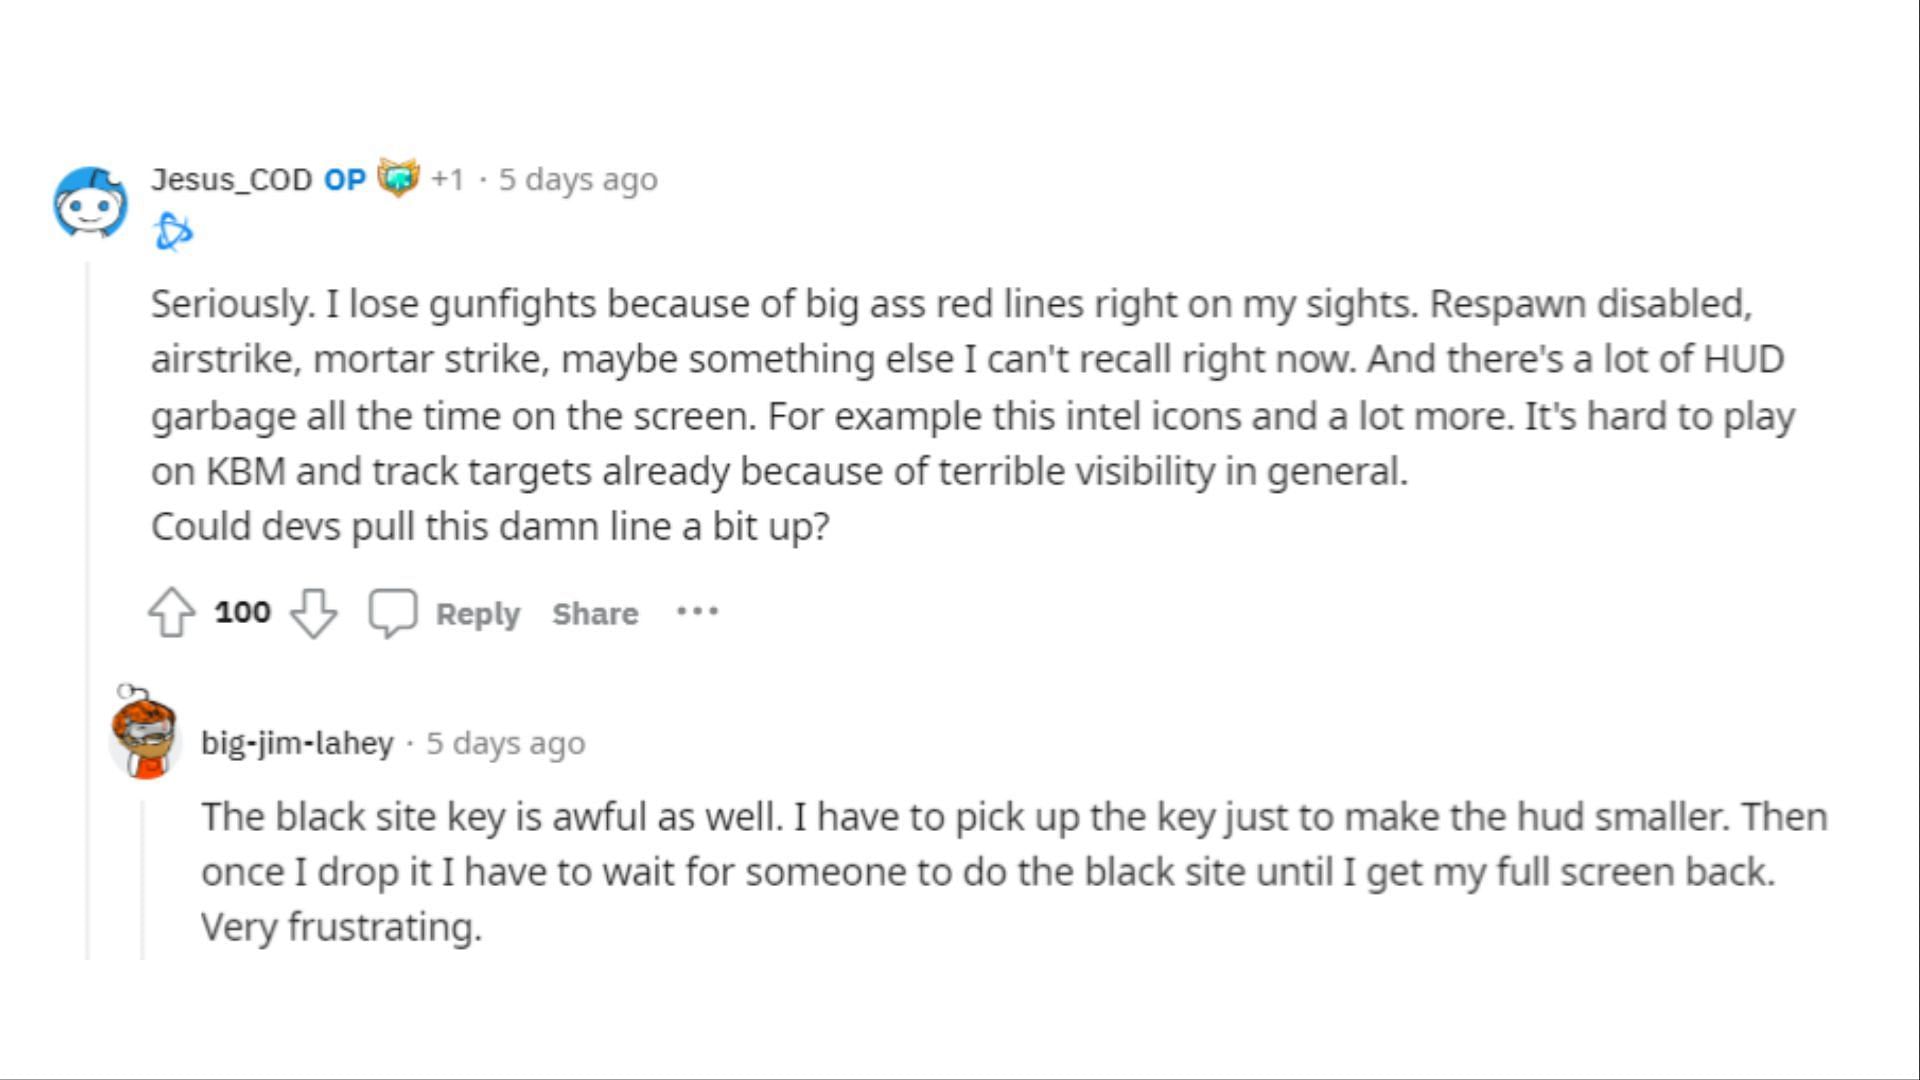Viewport: 1920px width, 1080px height.
Task: Click the shield trophy icon next to Jesus_COD
Action: tap(398, 179)
